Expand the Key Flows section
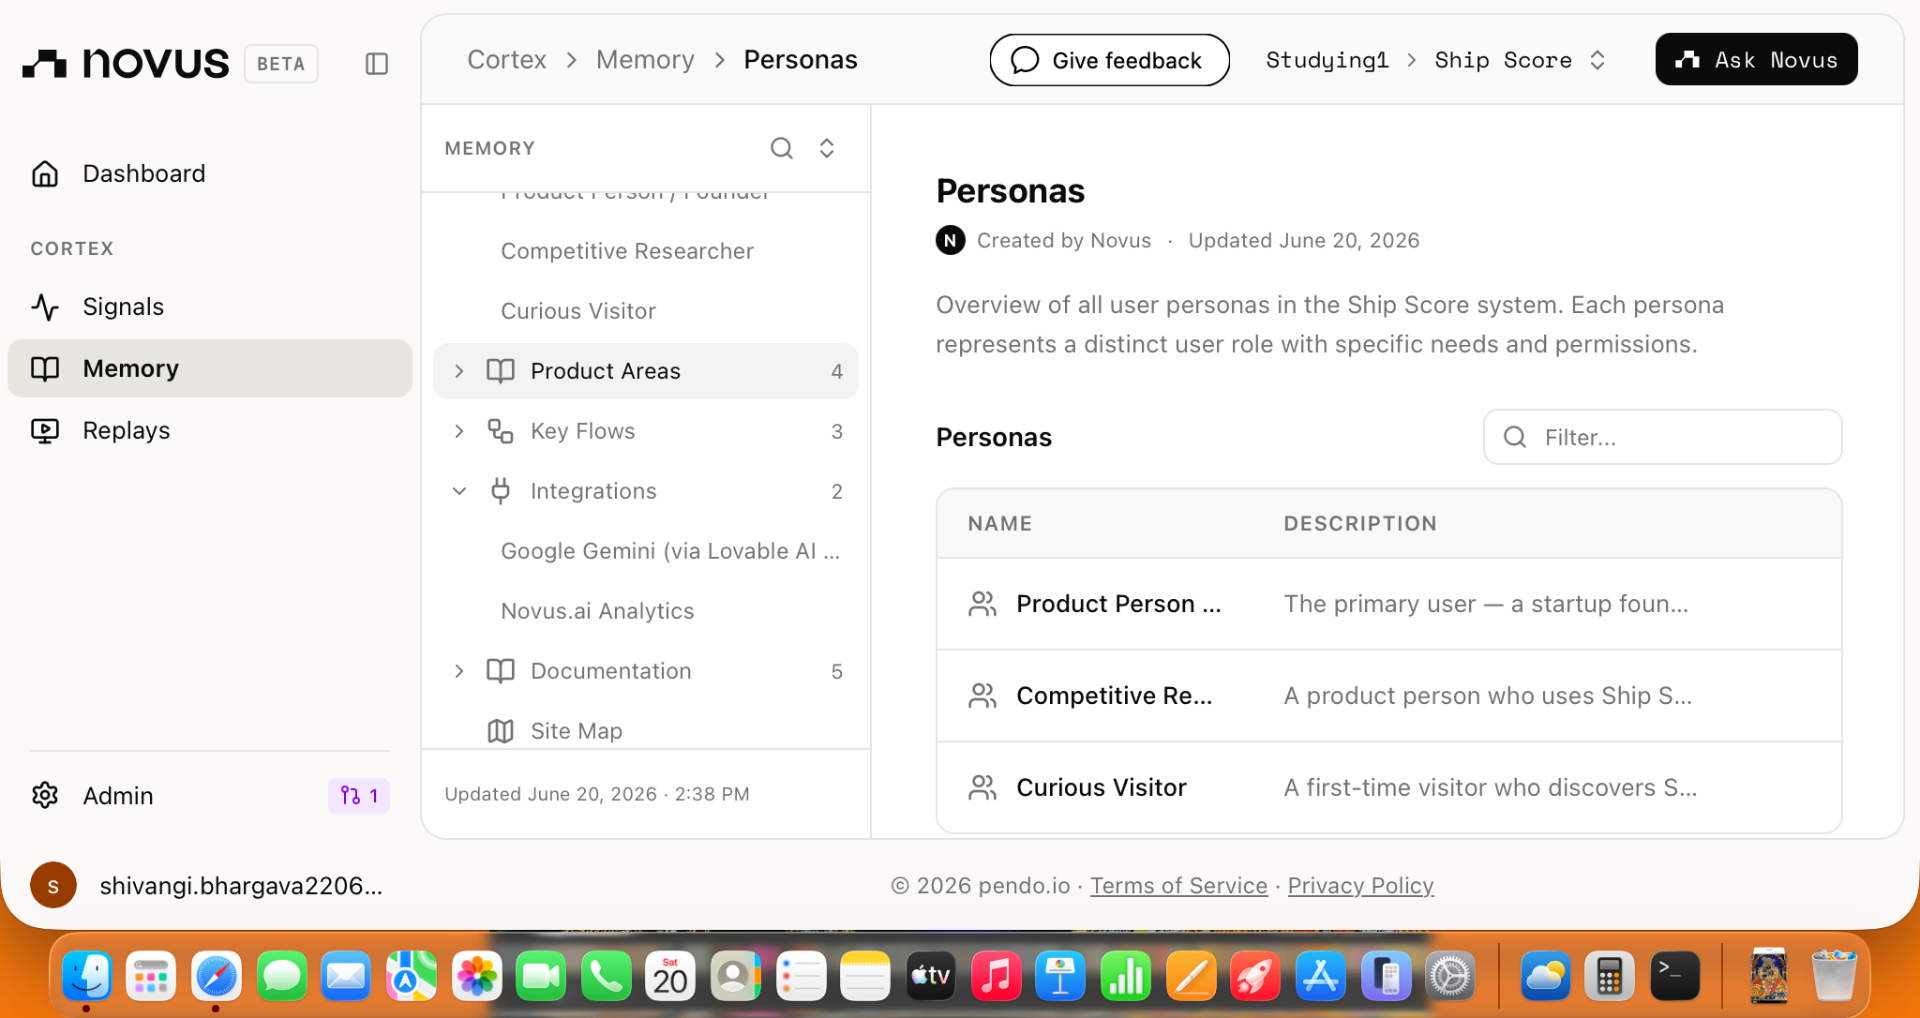The height and width of the screenshot is (1018, 1920). click(459, 431)
